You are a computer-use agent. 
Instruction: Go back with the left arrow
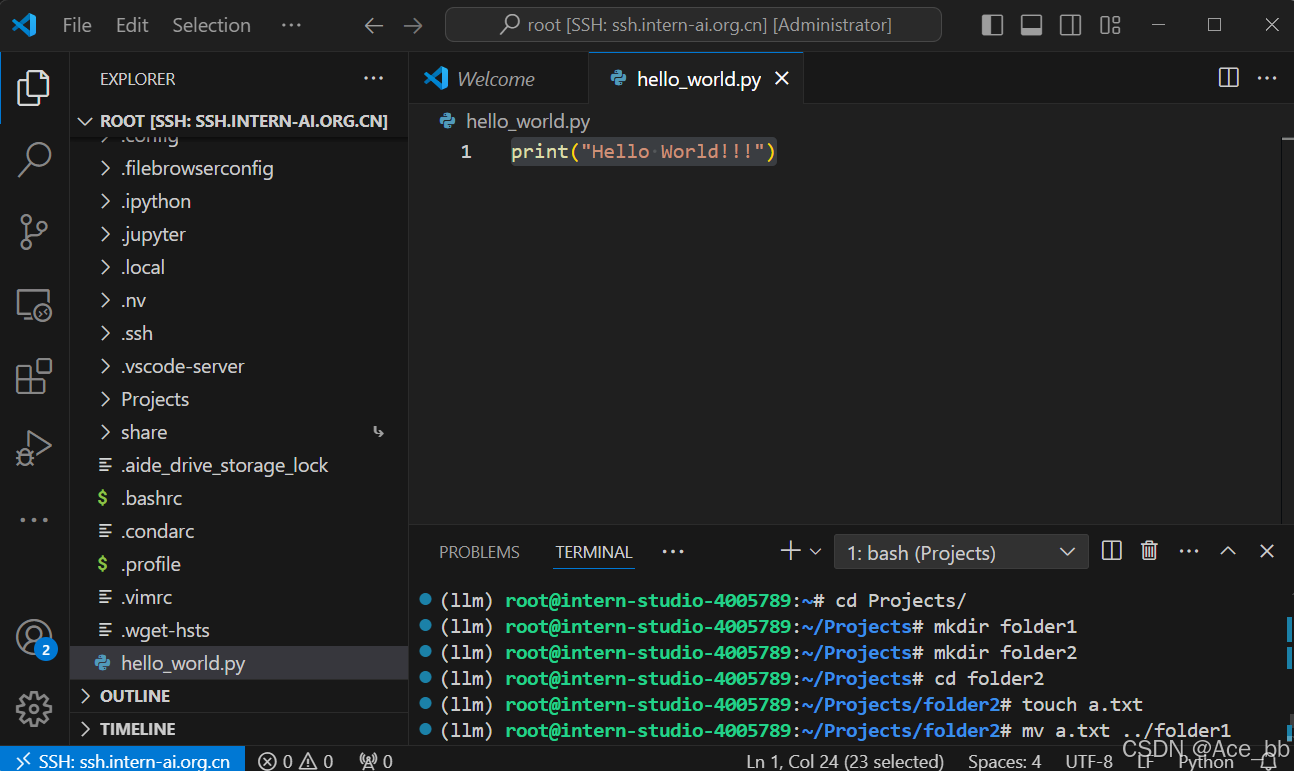pos(374,25)
